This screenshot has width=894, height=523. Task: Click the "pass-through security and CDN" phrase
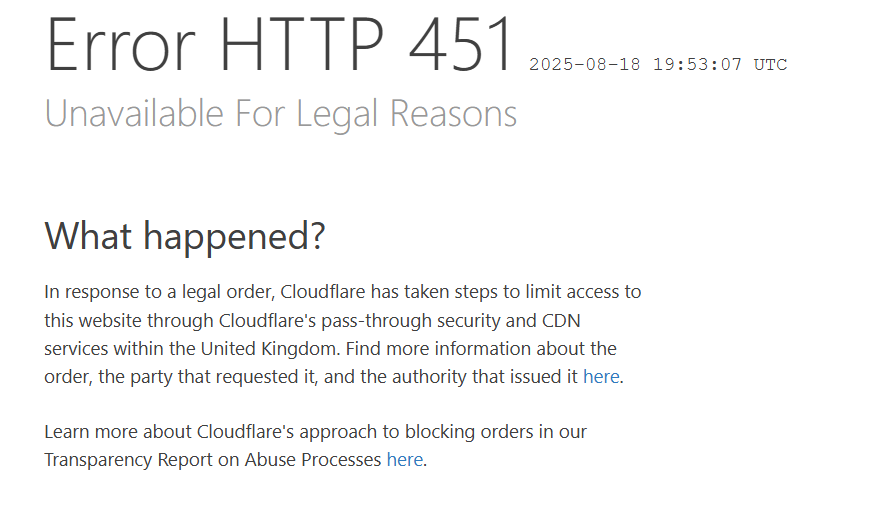pos(450,321)
